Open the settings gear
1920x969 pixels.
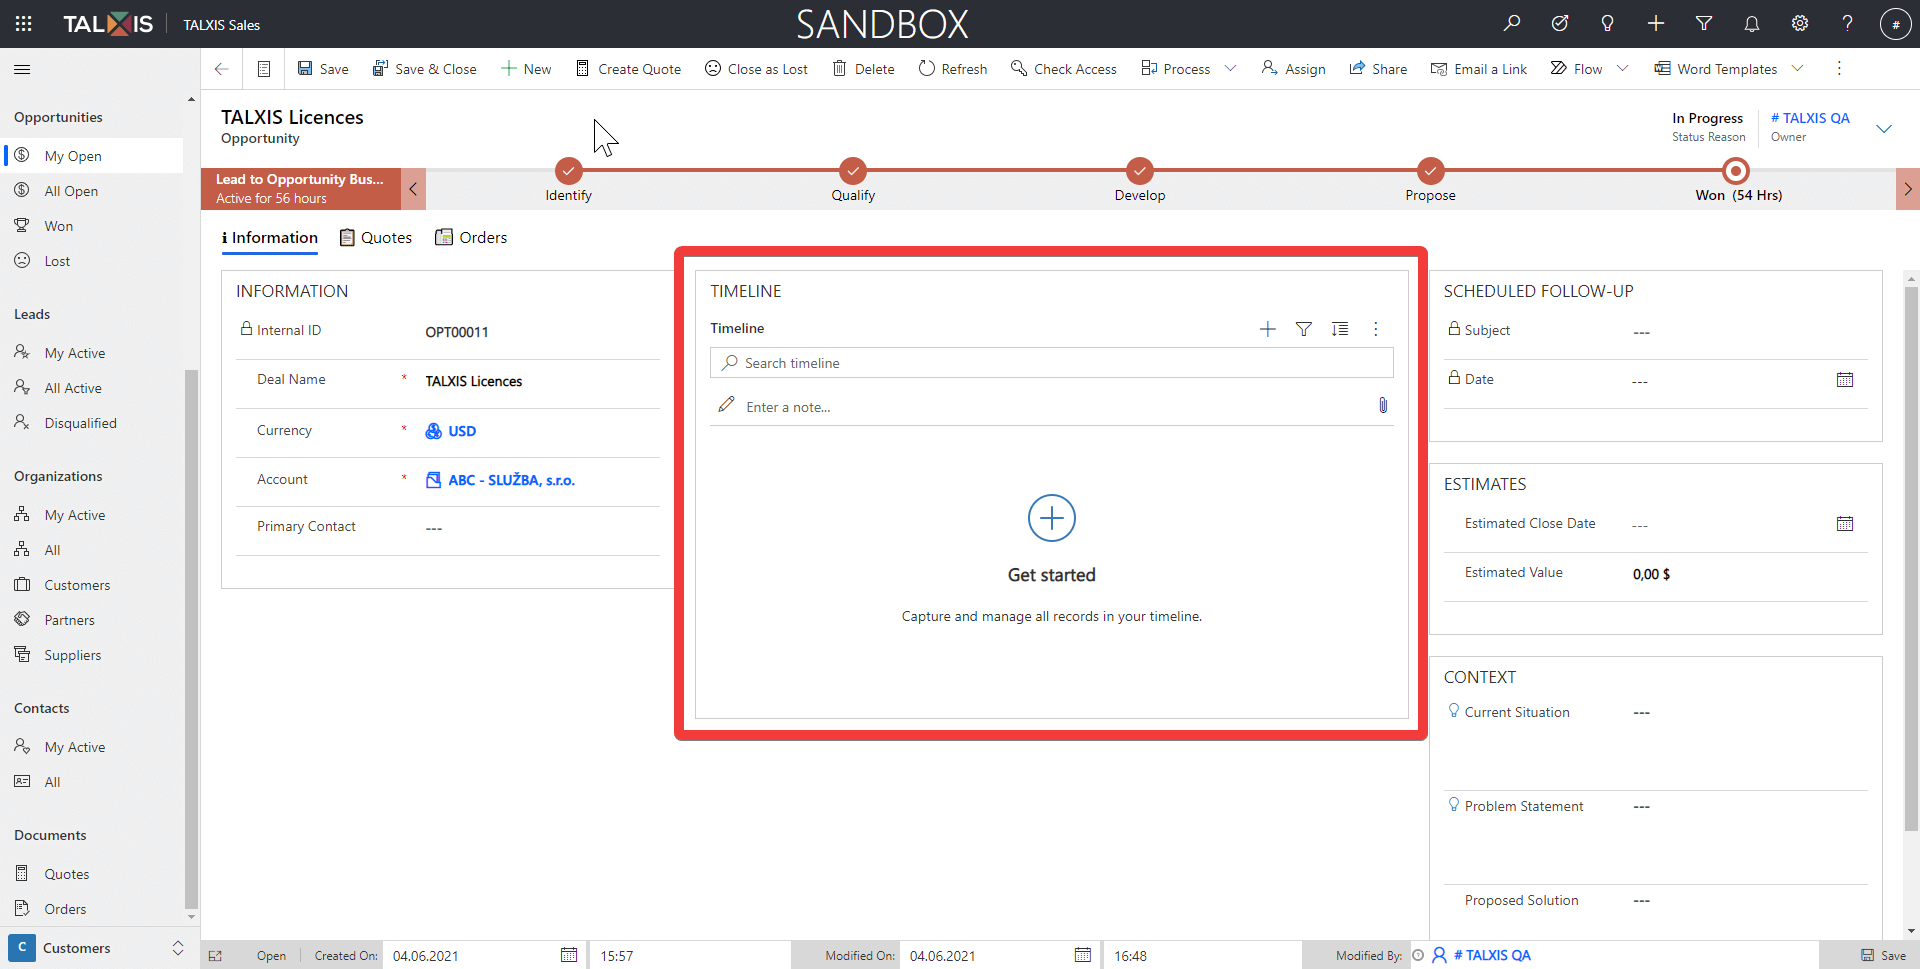click(x=1800, y=23)
